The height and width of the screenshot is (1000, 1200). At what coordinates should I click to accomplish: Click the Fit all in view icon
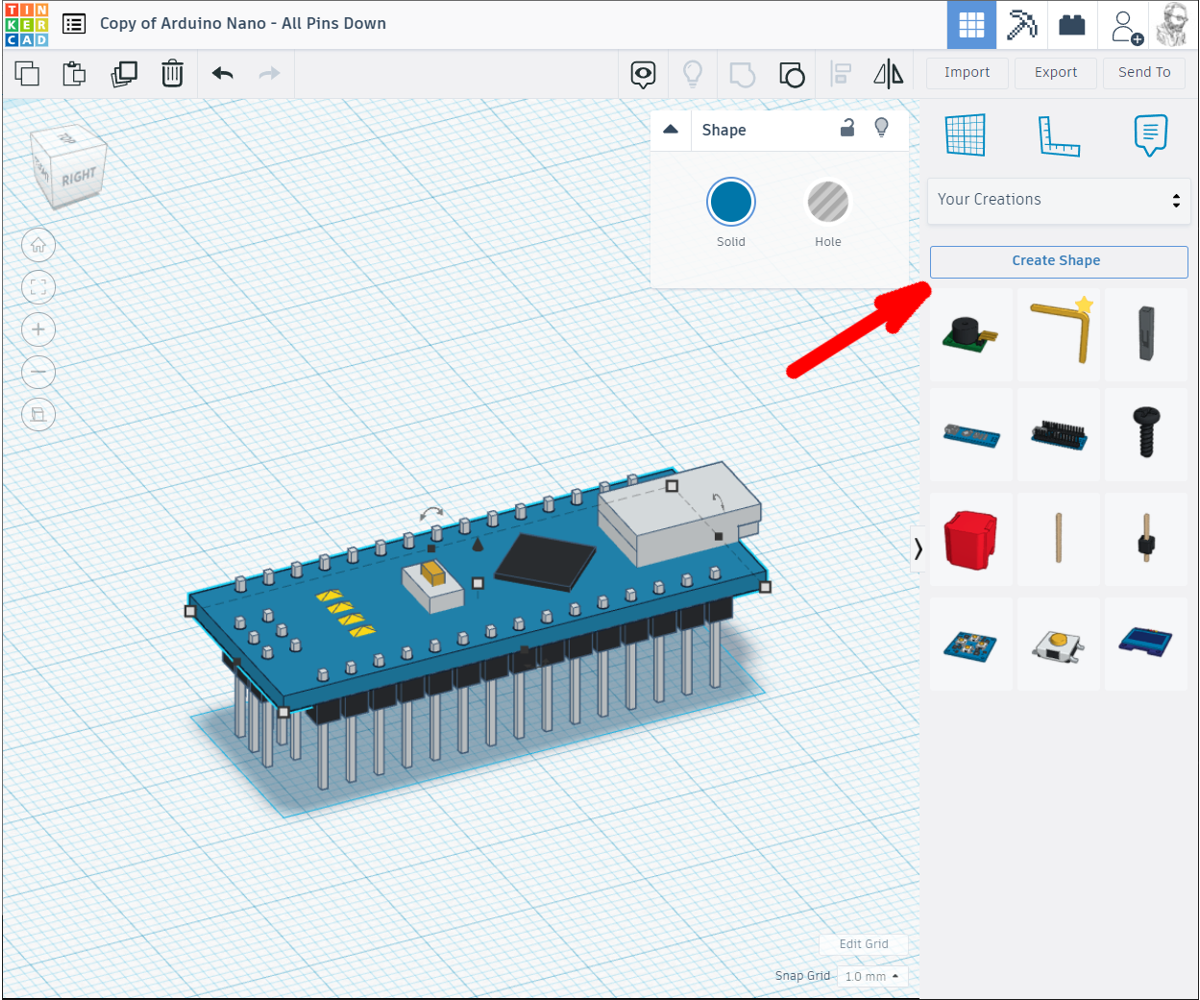[x=38, y=288]
